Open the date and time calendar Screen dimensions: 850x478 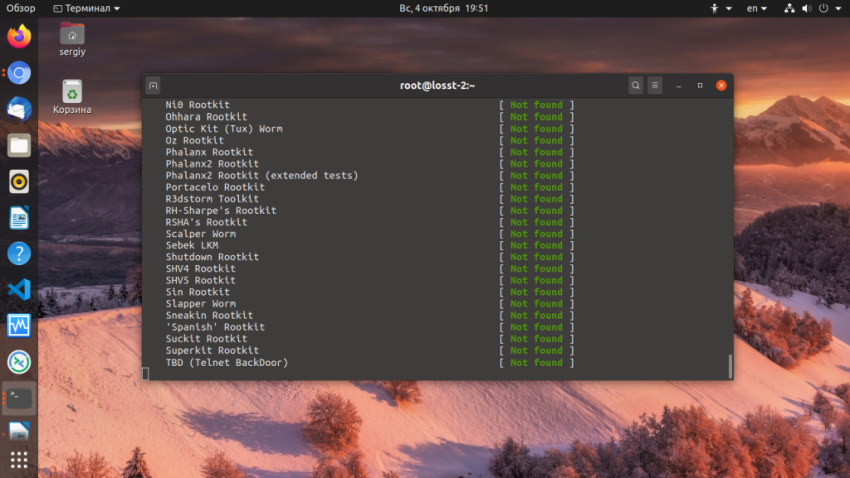443,8
